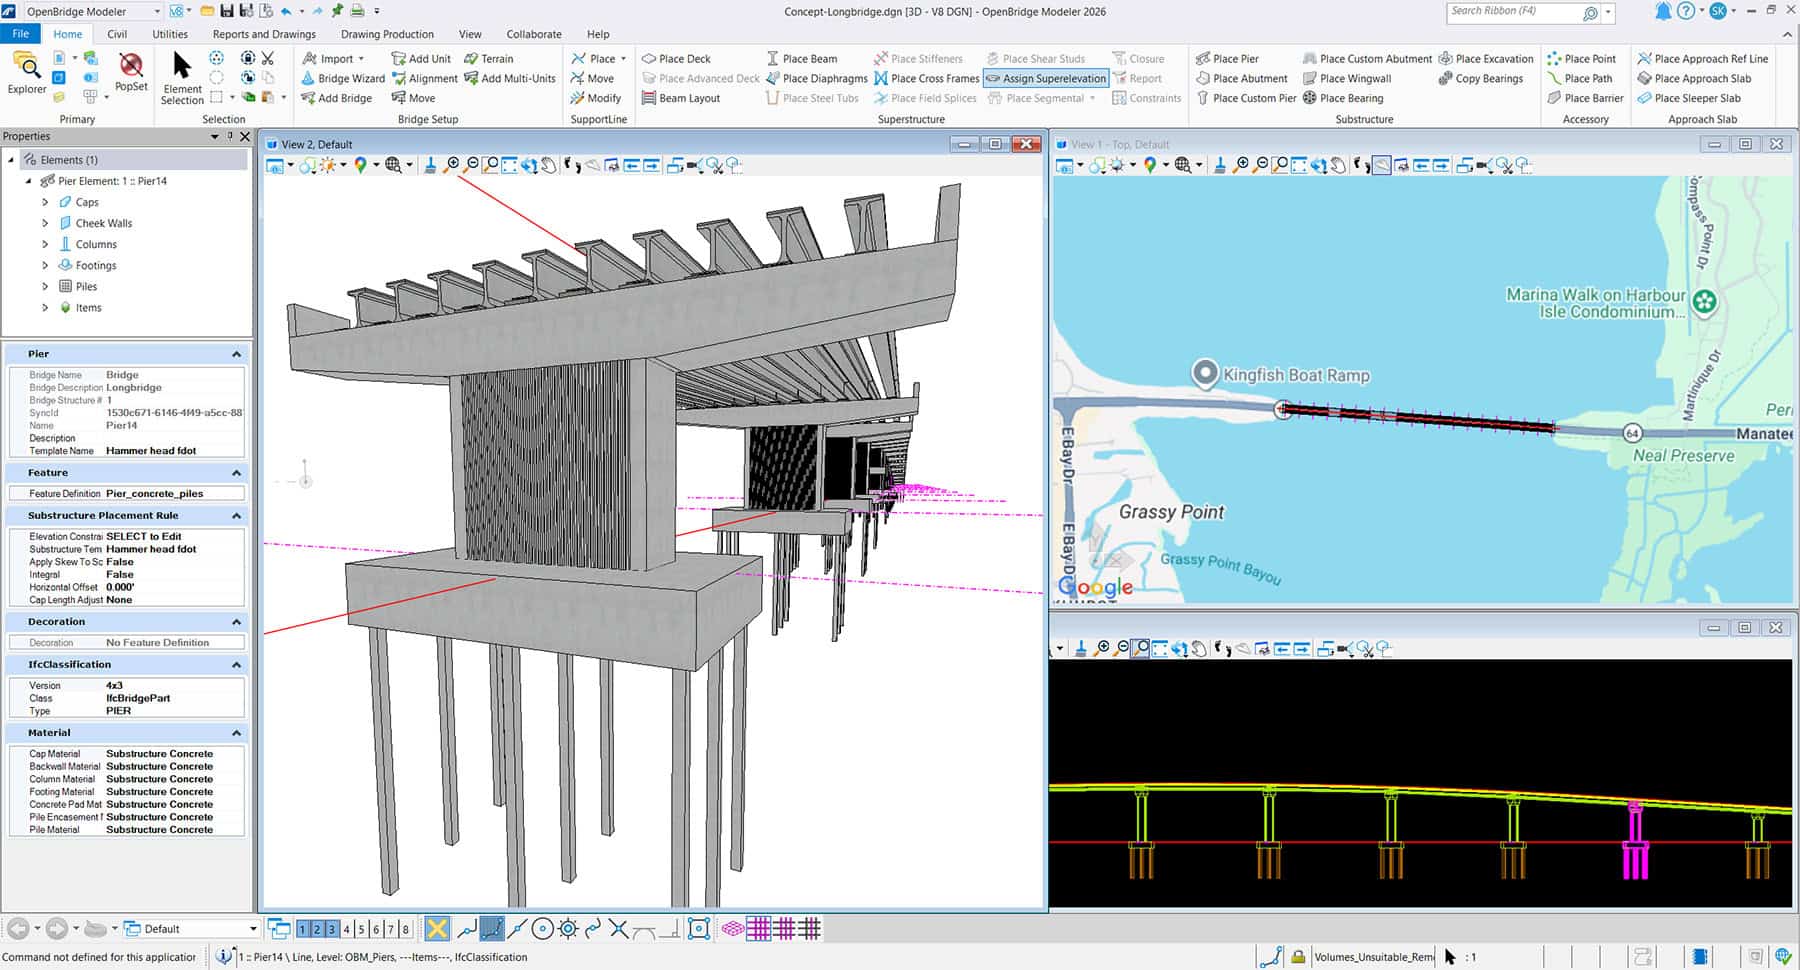1800x970 pixels.
Task: Expand the Piles tree node
Action: (x=45, y=286)
